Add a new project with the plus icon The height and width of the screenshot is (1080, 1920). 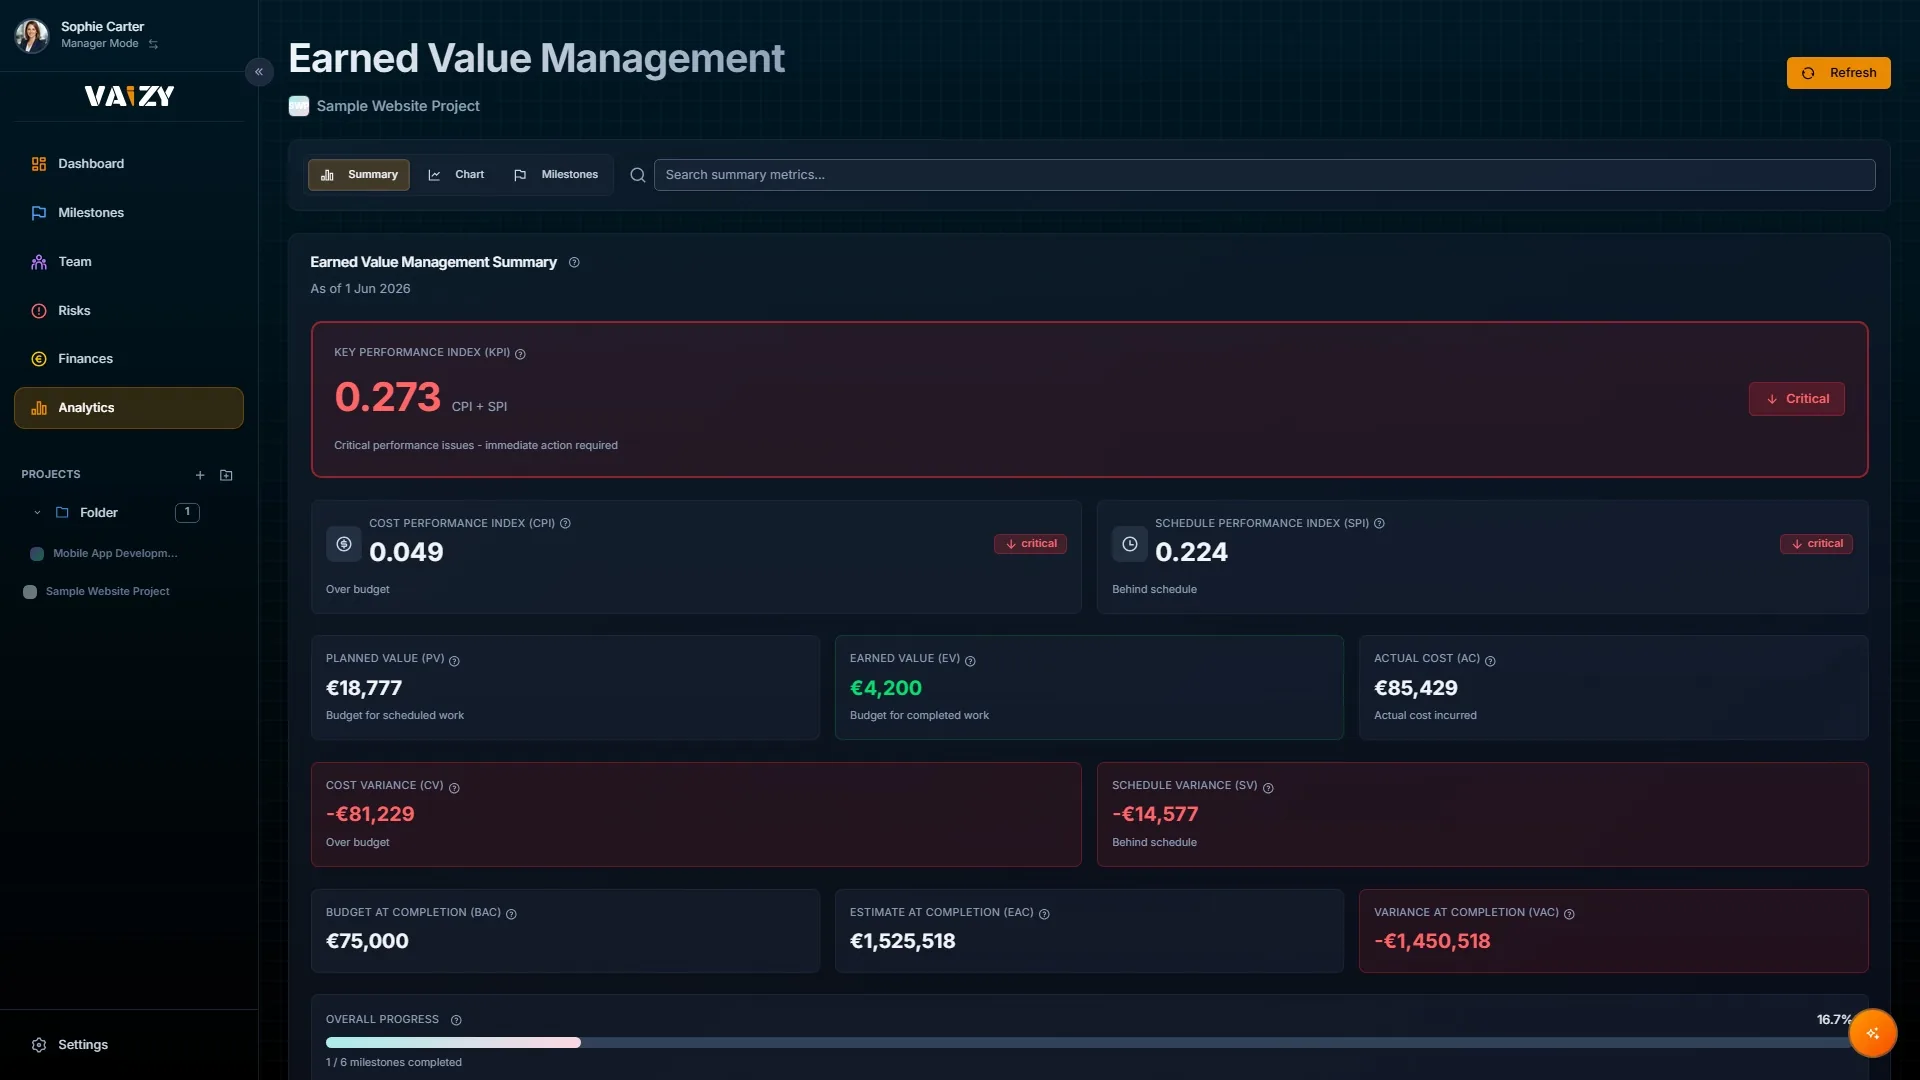(200, 475)
